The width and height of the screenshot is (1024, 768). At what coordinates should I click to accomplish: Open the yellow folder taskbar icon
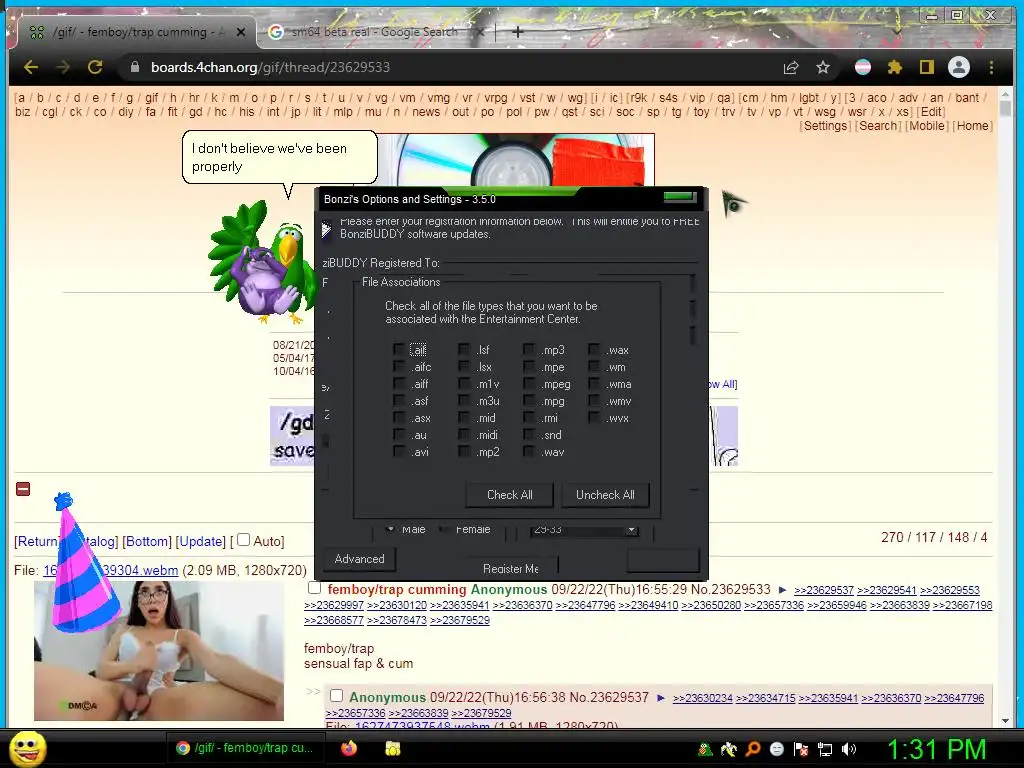point(392,748)
